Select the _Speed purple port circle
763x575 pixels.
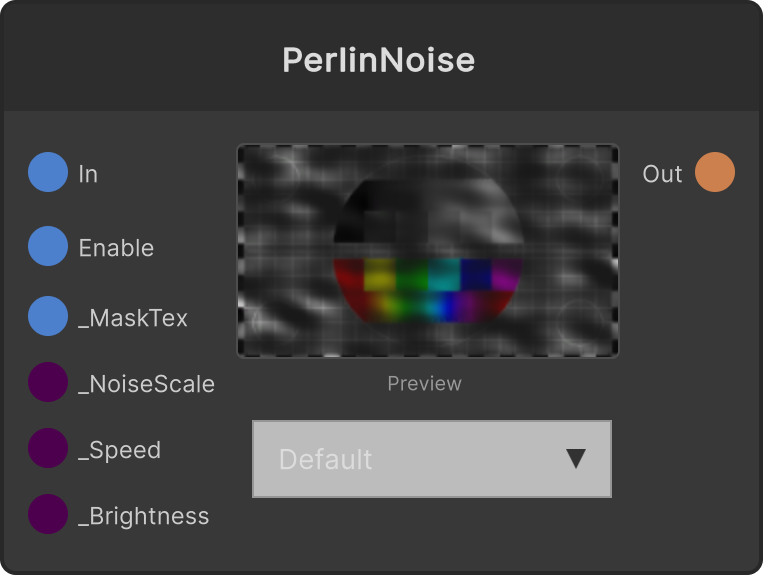[x=48, y=448]
